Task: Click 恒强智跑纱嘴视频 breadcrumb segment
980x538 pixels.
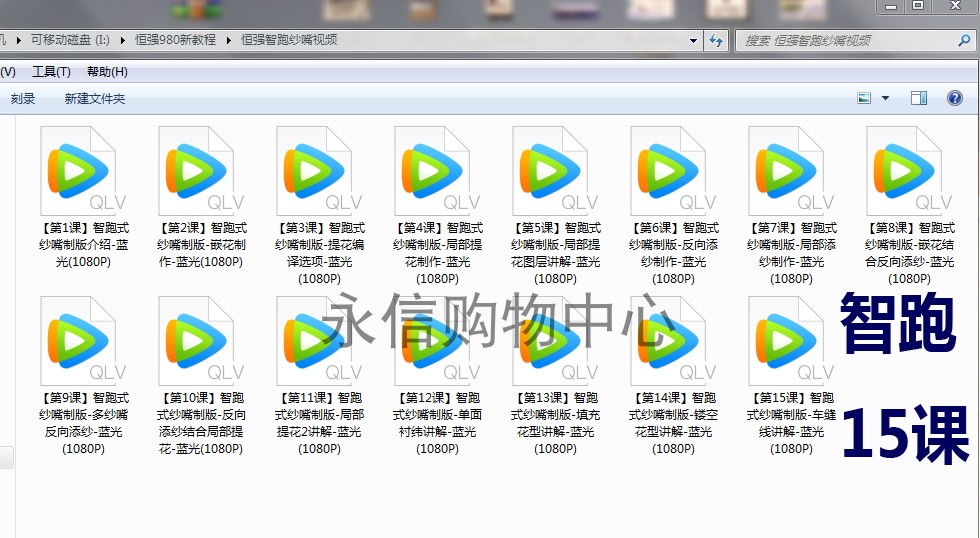Action: coord(289,40)
